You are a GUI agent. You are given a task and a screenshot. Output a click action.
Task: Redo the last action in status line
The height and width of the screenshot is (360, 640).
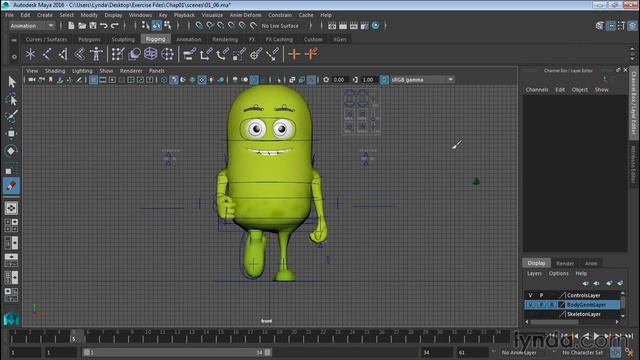(115, 26)
